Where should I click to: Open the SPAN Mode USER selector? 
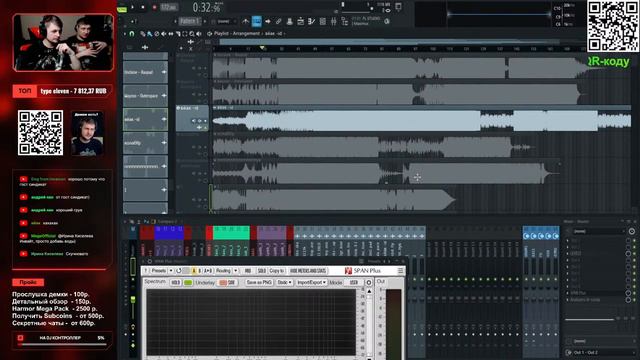[x=353, y=282]
